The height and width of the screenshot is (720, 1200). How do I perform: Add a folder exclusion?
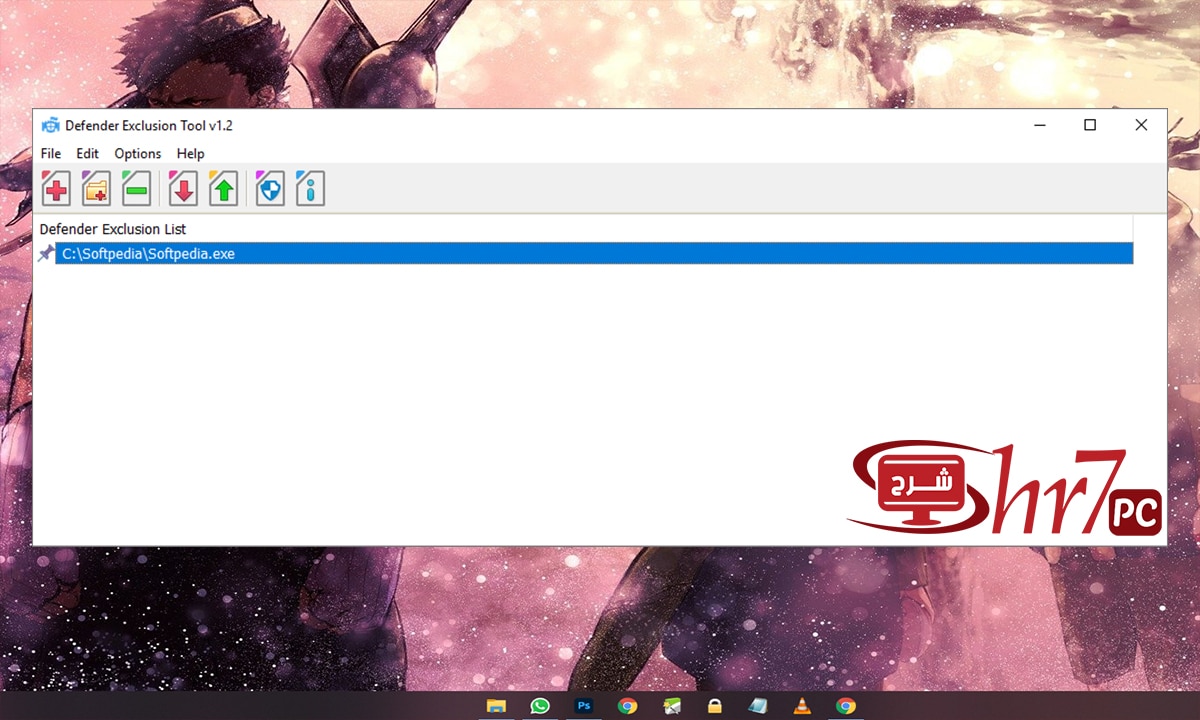point(95,188)
